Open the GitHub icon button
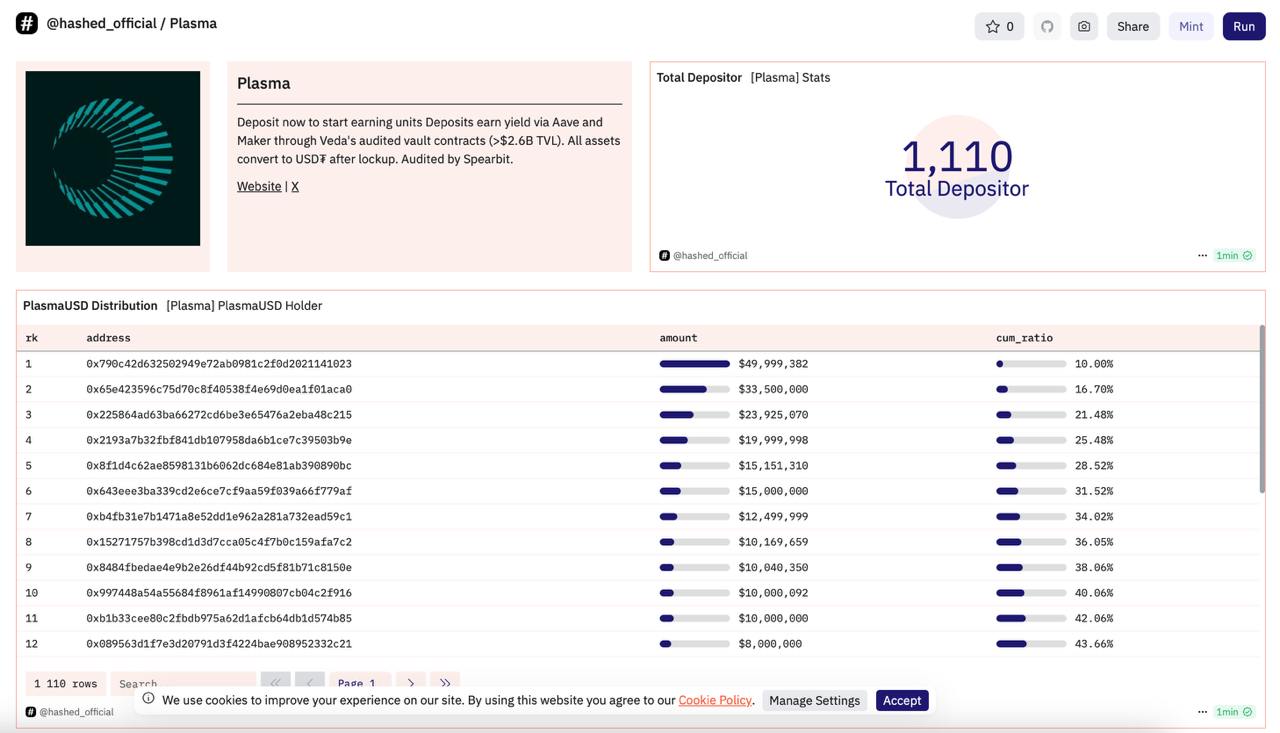 (x=1047, y=26)
